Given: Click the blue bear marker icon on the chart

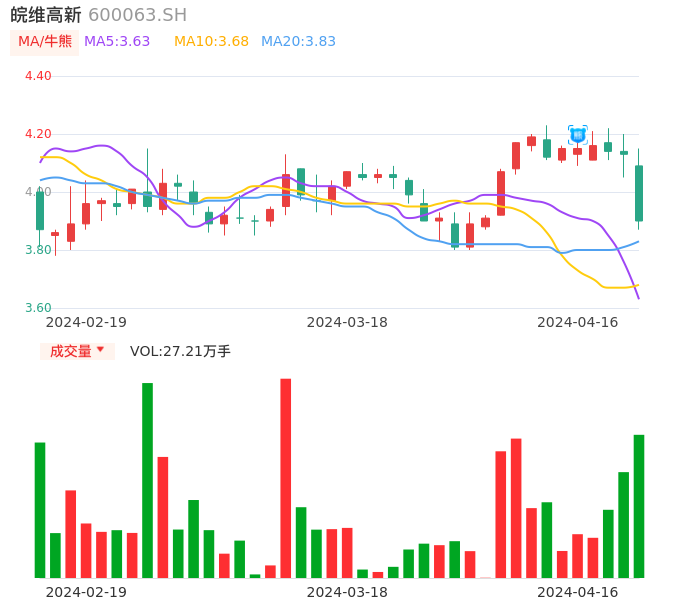Looking at the screenshot, I should (578, 134).
